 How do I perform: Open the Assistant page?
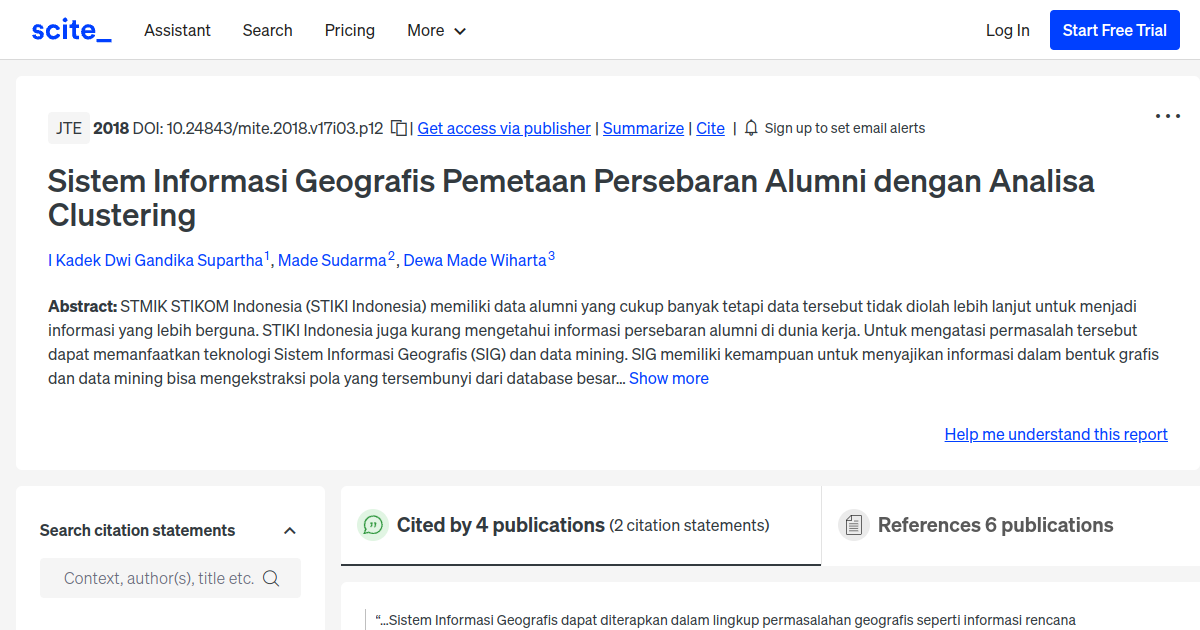[x=177, y=30]
